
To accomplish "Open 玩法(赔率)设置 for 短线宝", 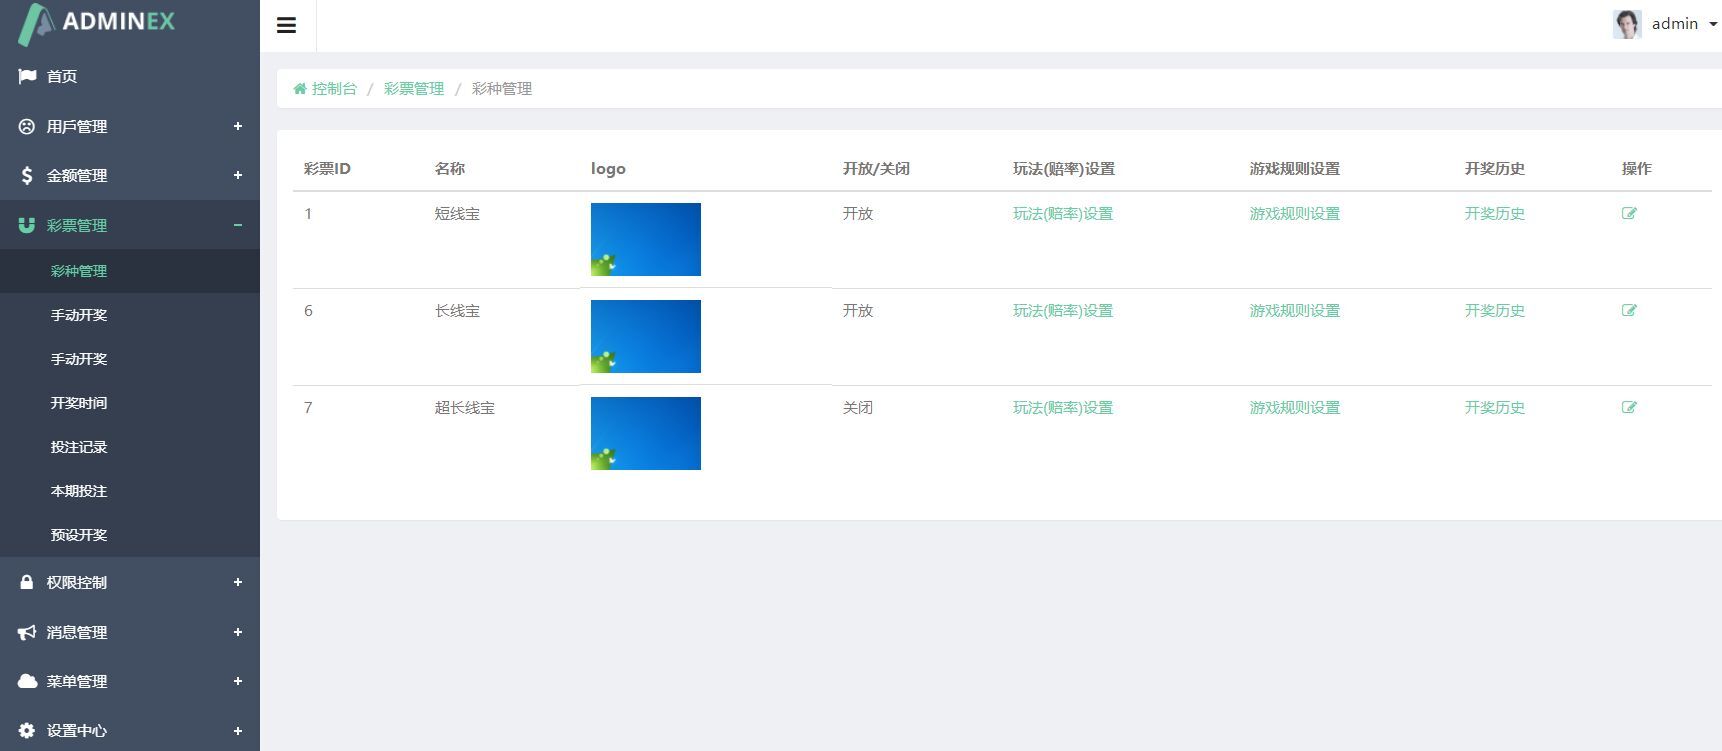I will pyautogui.click(x=1063, y=213).
